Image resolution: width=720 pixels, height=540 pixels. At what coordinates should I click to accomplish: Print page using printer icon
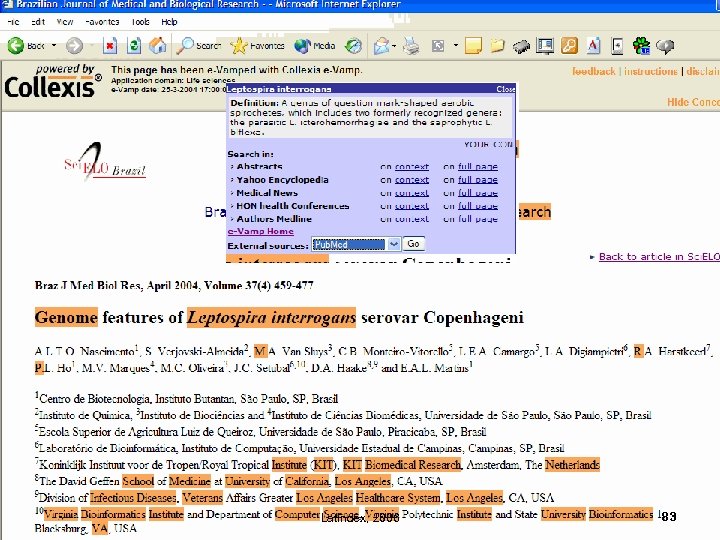point(411,46)
